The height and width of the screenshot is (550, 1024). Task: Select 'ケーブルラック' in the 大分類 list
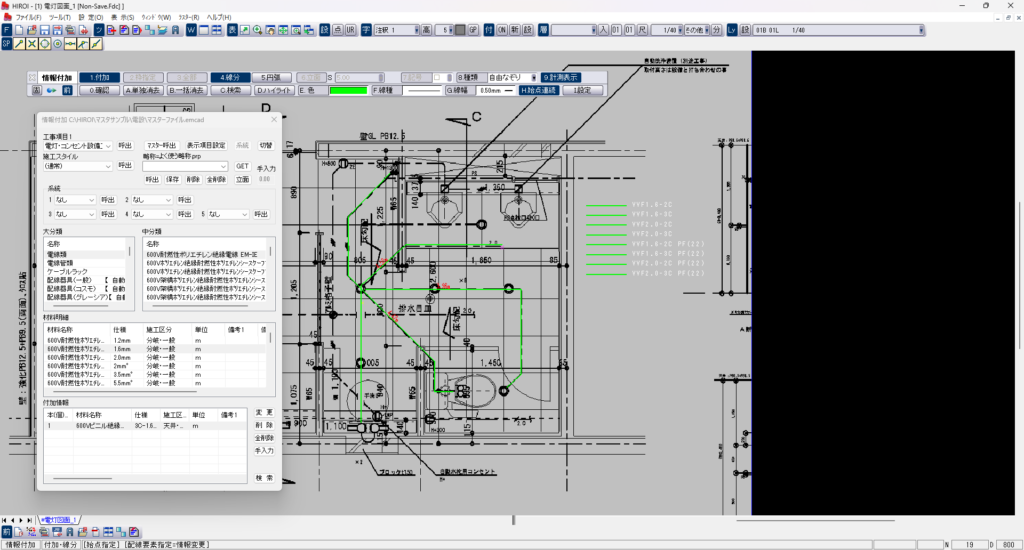pos(69,273)
